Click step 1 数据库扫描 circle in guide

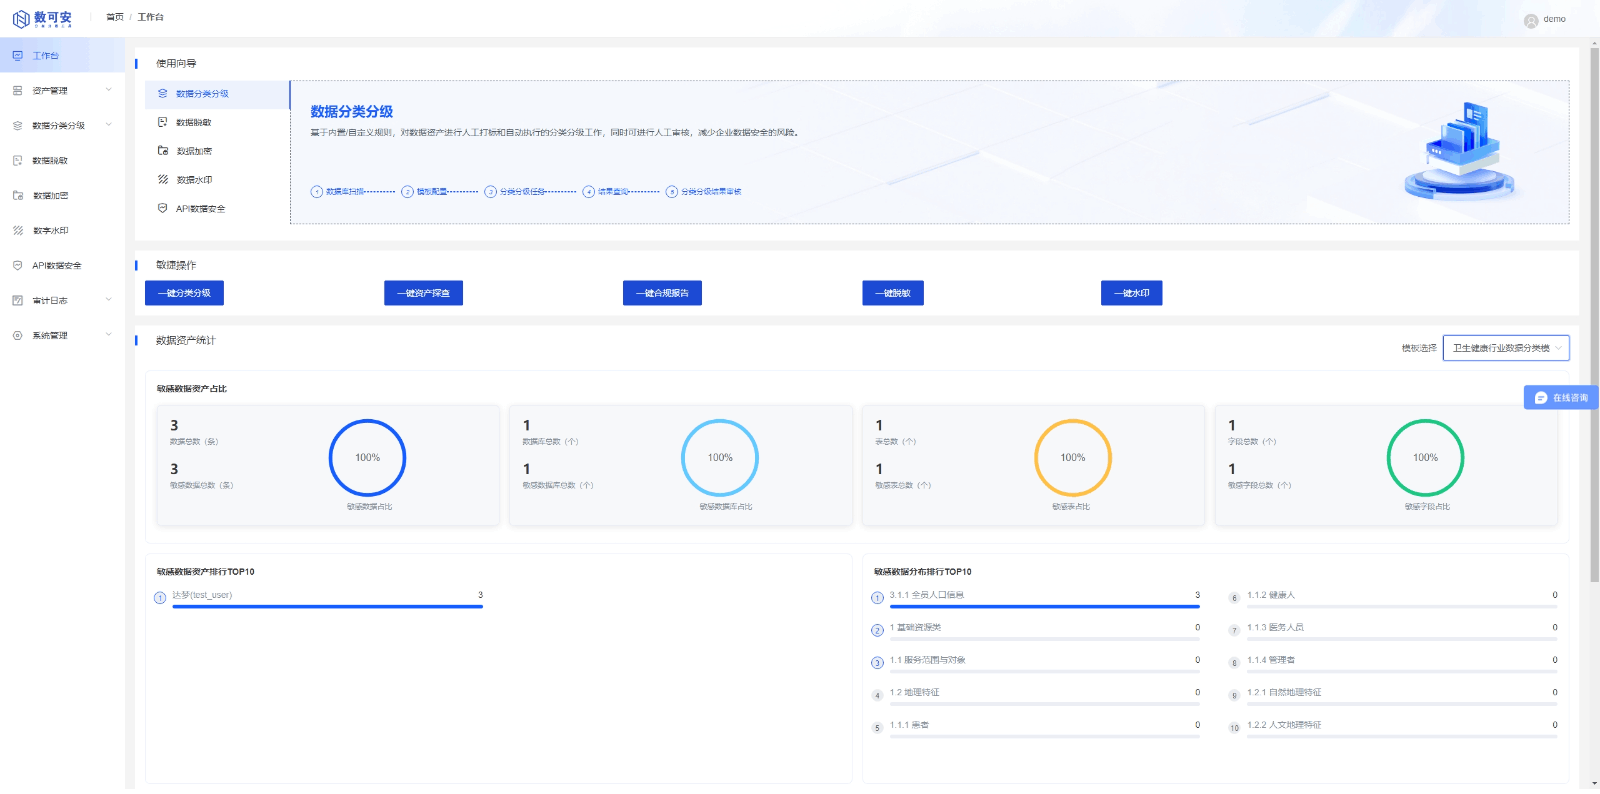pos(317,192)
